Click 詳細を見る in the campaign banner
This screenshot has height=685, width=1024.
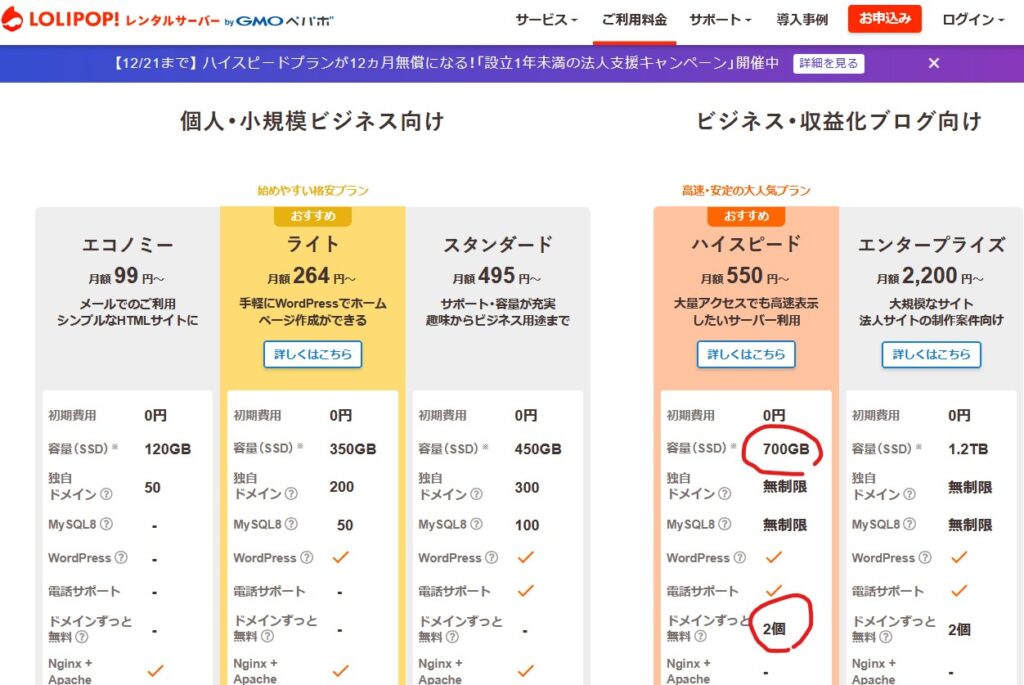pyautogui.click(x=828, y=63)
